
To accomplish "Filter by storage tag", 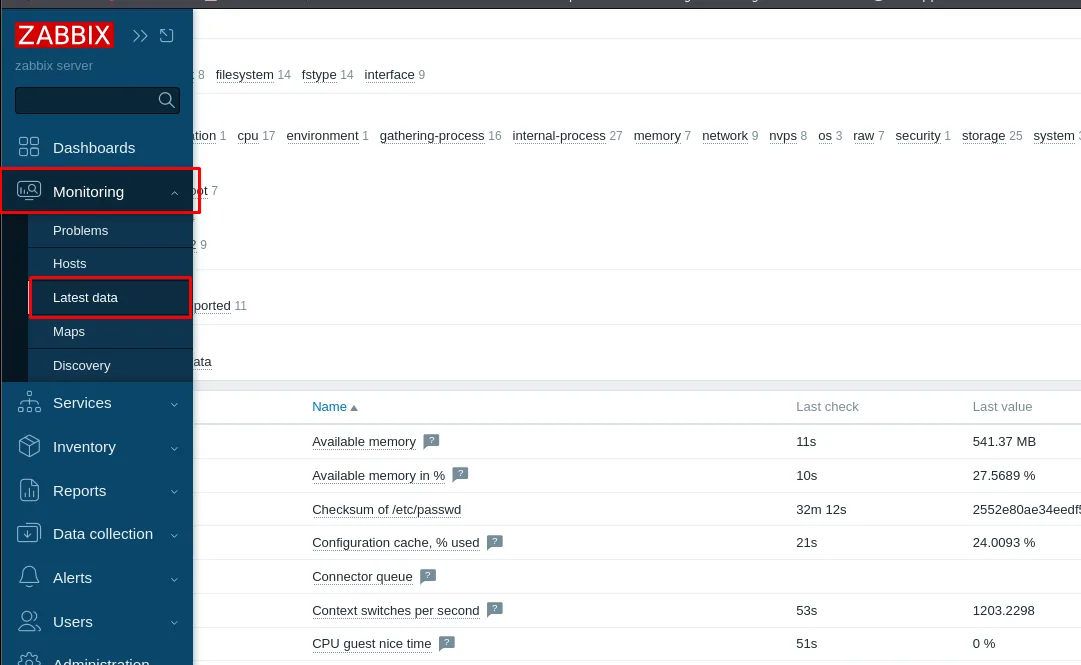I will [x=983, y=136].
